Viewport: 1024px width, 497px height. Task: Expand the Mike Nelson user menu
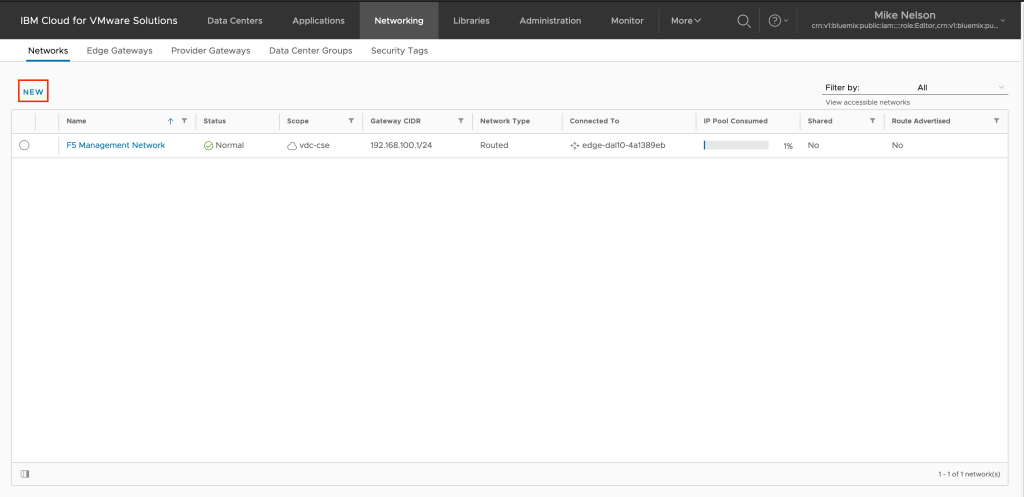pos(1003,21)
